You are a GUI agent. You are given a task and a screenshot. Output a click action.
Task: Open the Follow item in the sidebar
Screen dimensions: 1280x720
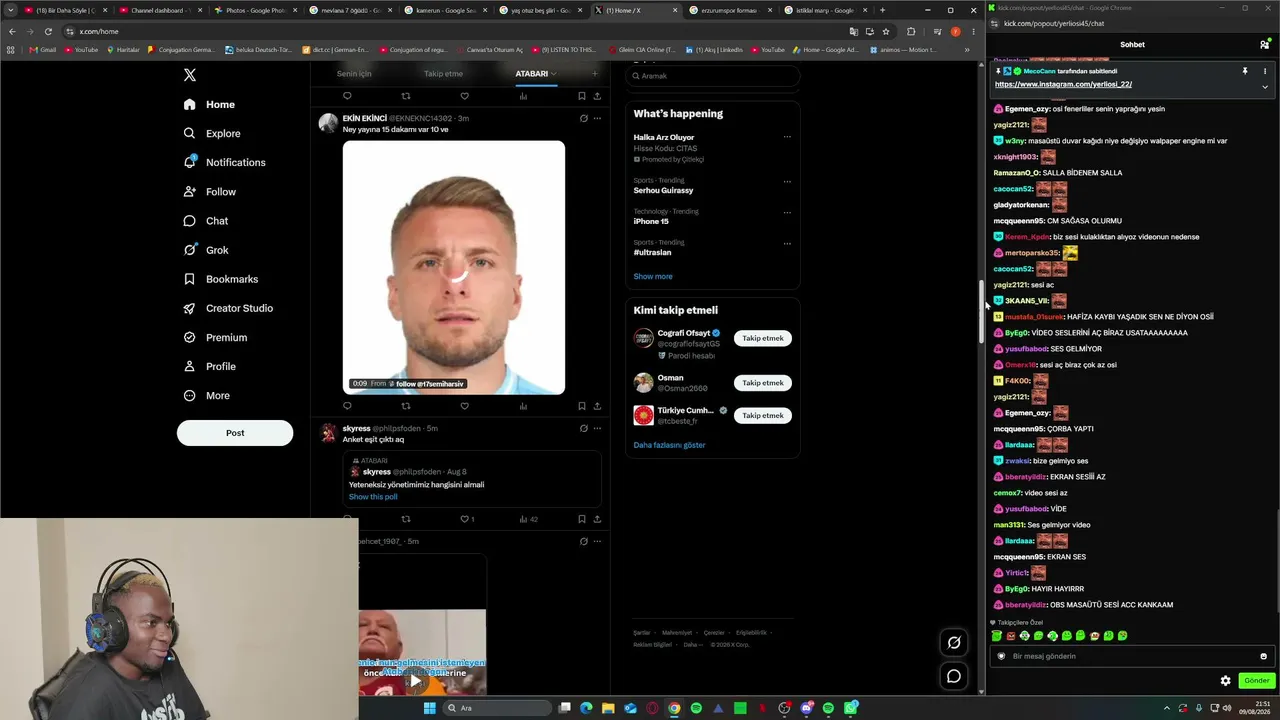pos(210,192)
